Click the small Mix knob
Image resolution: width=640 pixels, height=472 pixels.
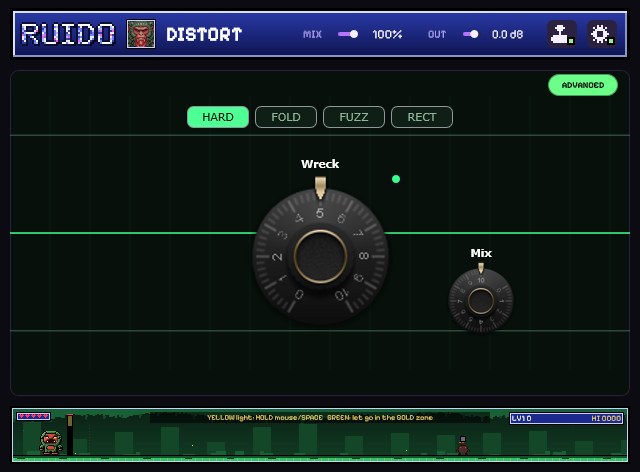tap(481, 301)
